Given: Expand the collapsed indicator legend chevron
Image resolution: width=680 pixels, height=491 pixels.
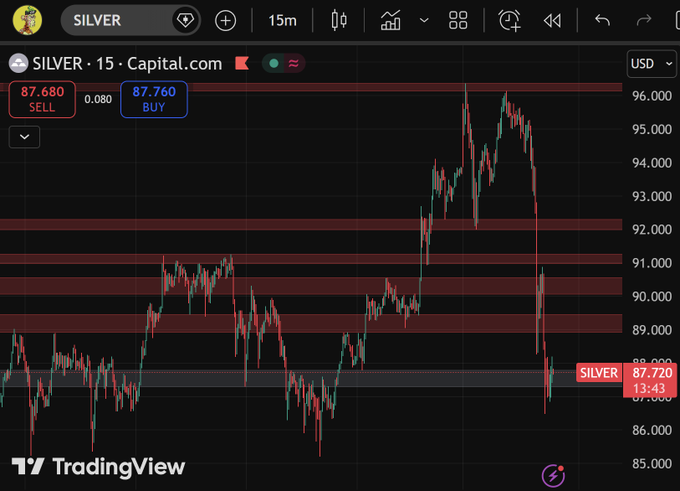Looking at the screenshot, I should point(24,137).
